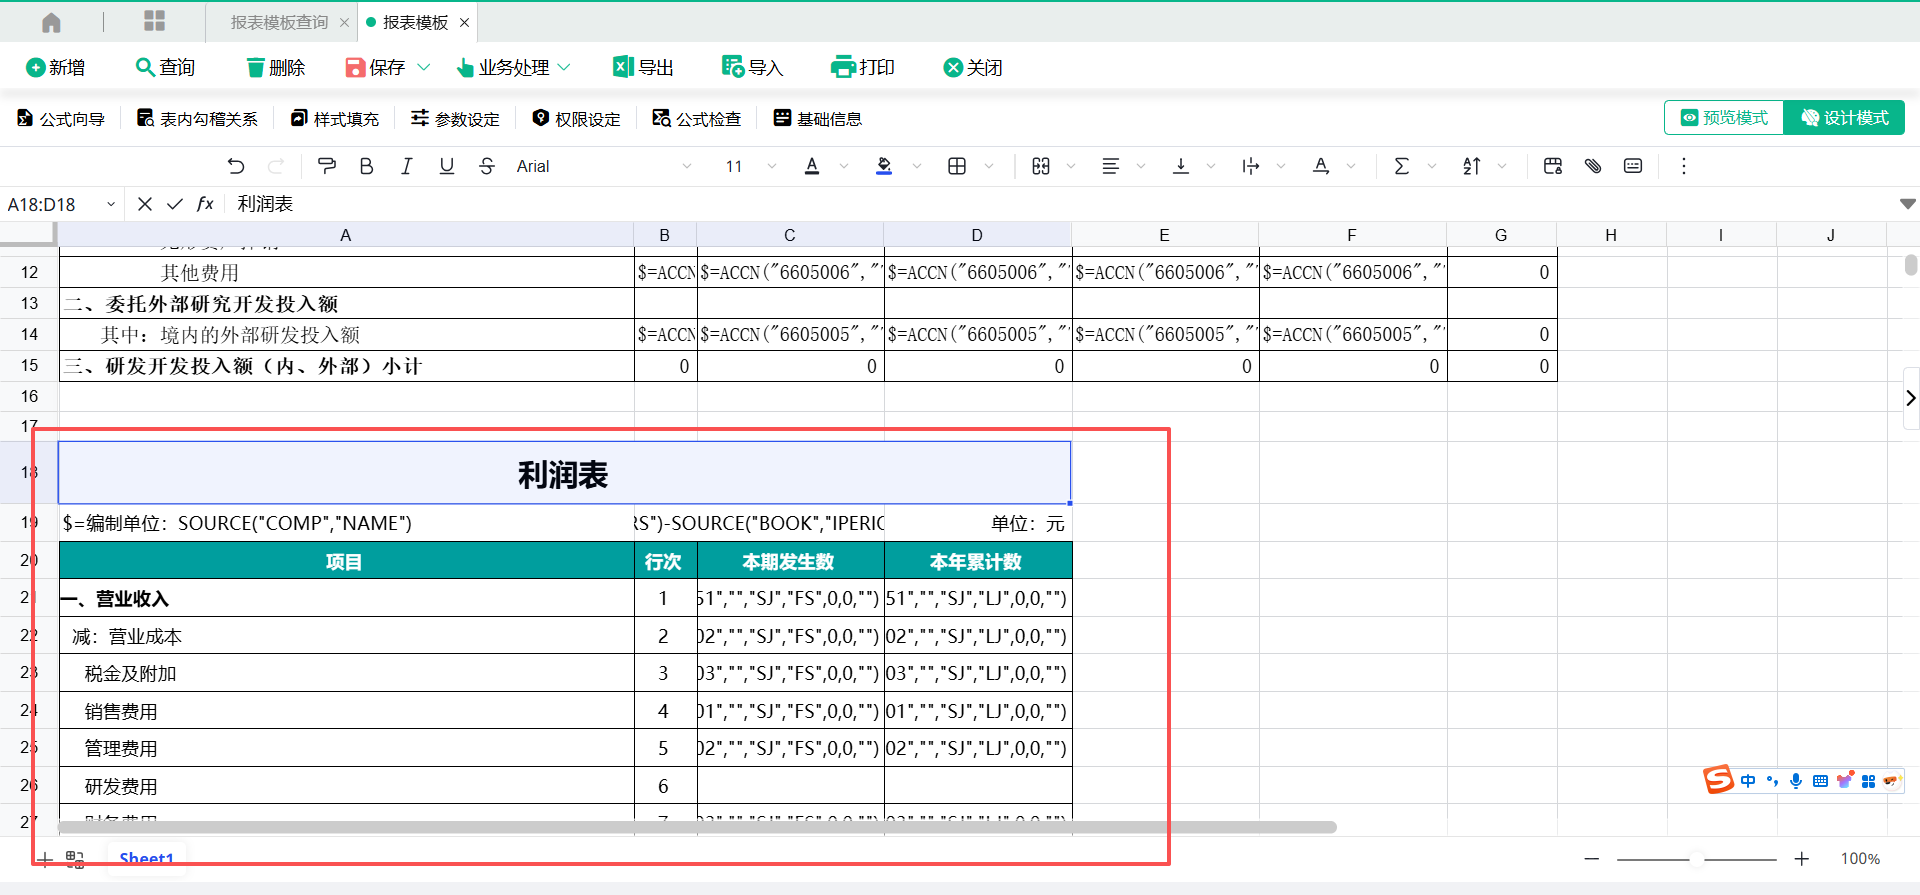Screen dimensions: 1920x895
Task: Expand the font size 11 dropdown
Action: click(x=771, y=166)
